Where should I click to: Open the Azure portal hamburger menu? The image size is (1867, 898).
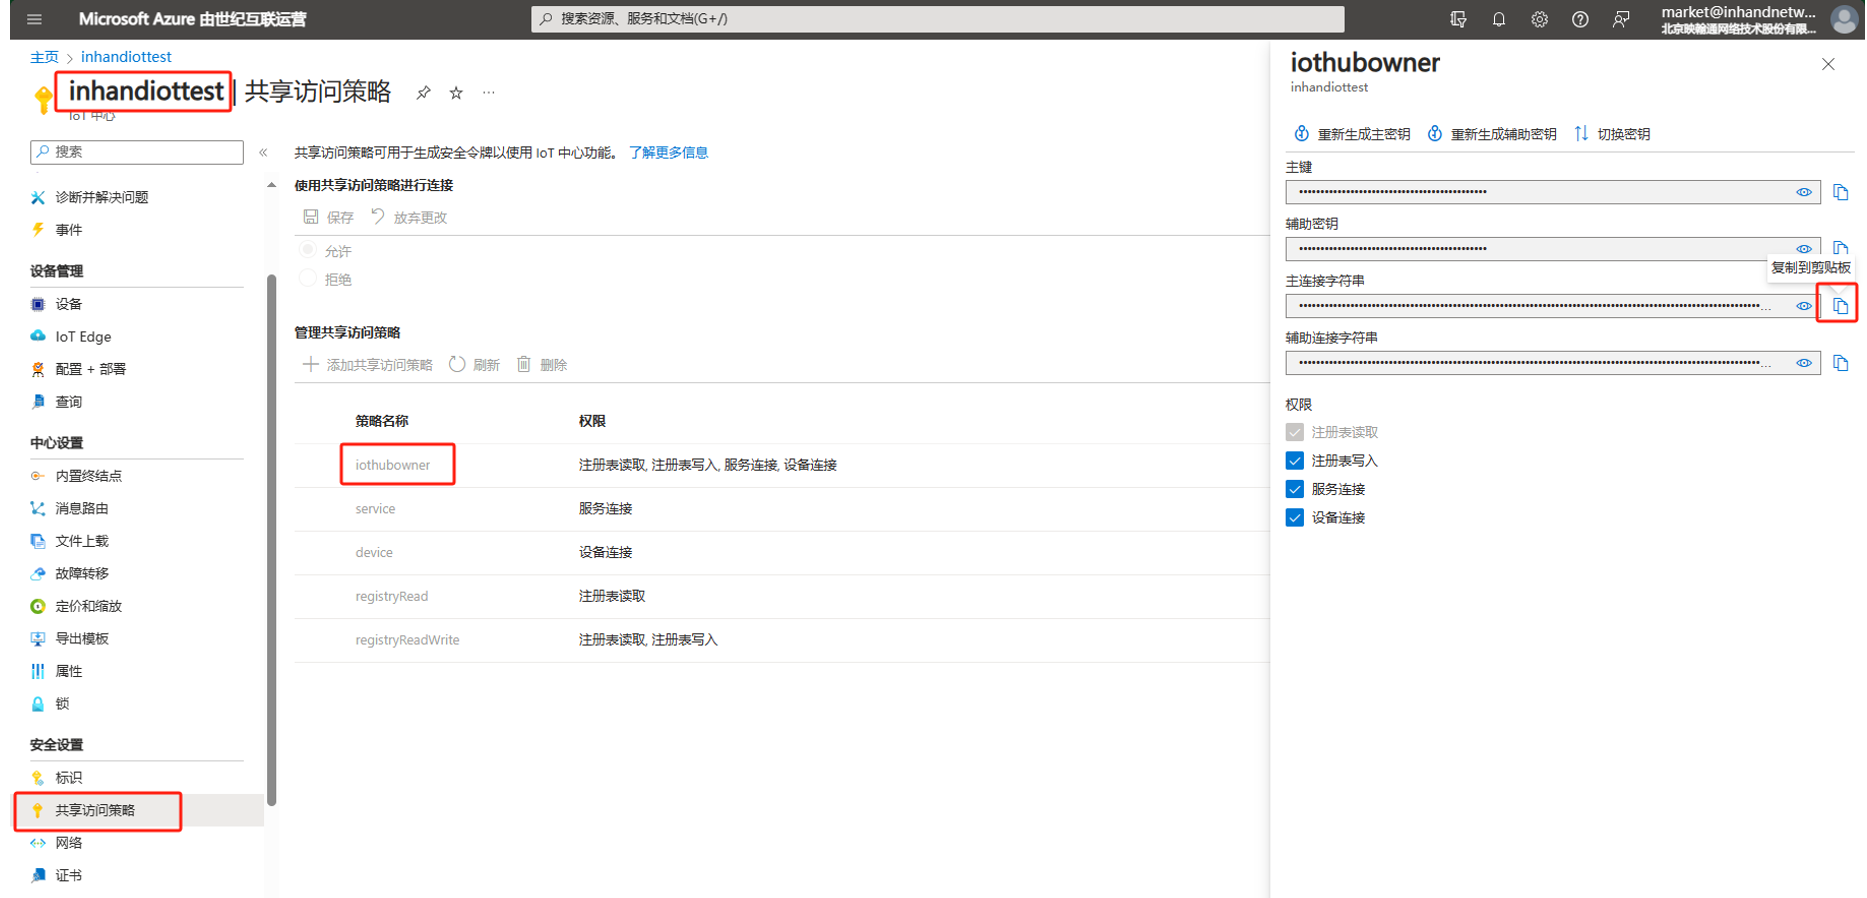[34, 19]
